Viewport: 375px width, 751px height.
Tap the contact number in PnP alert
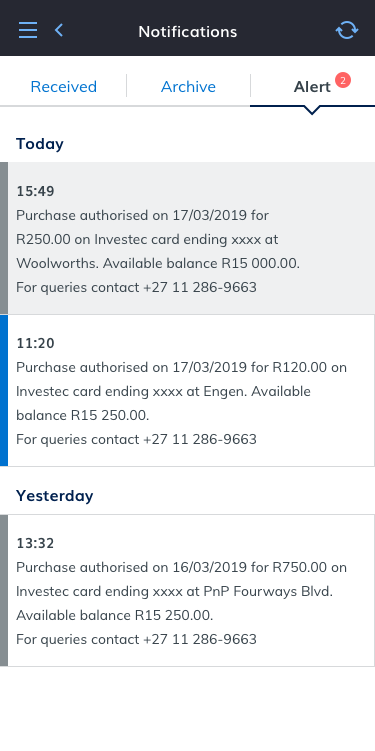click(x=200, y=639)
